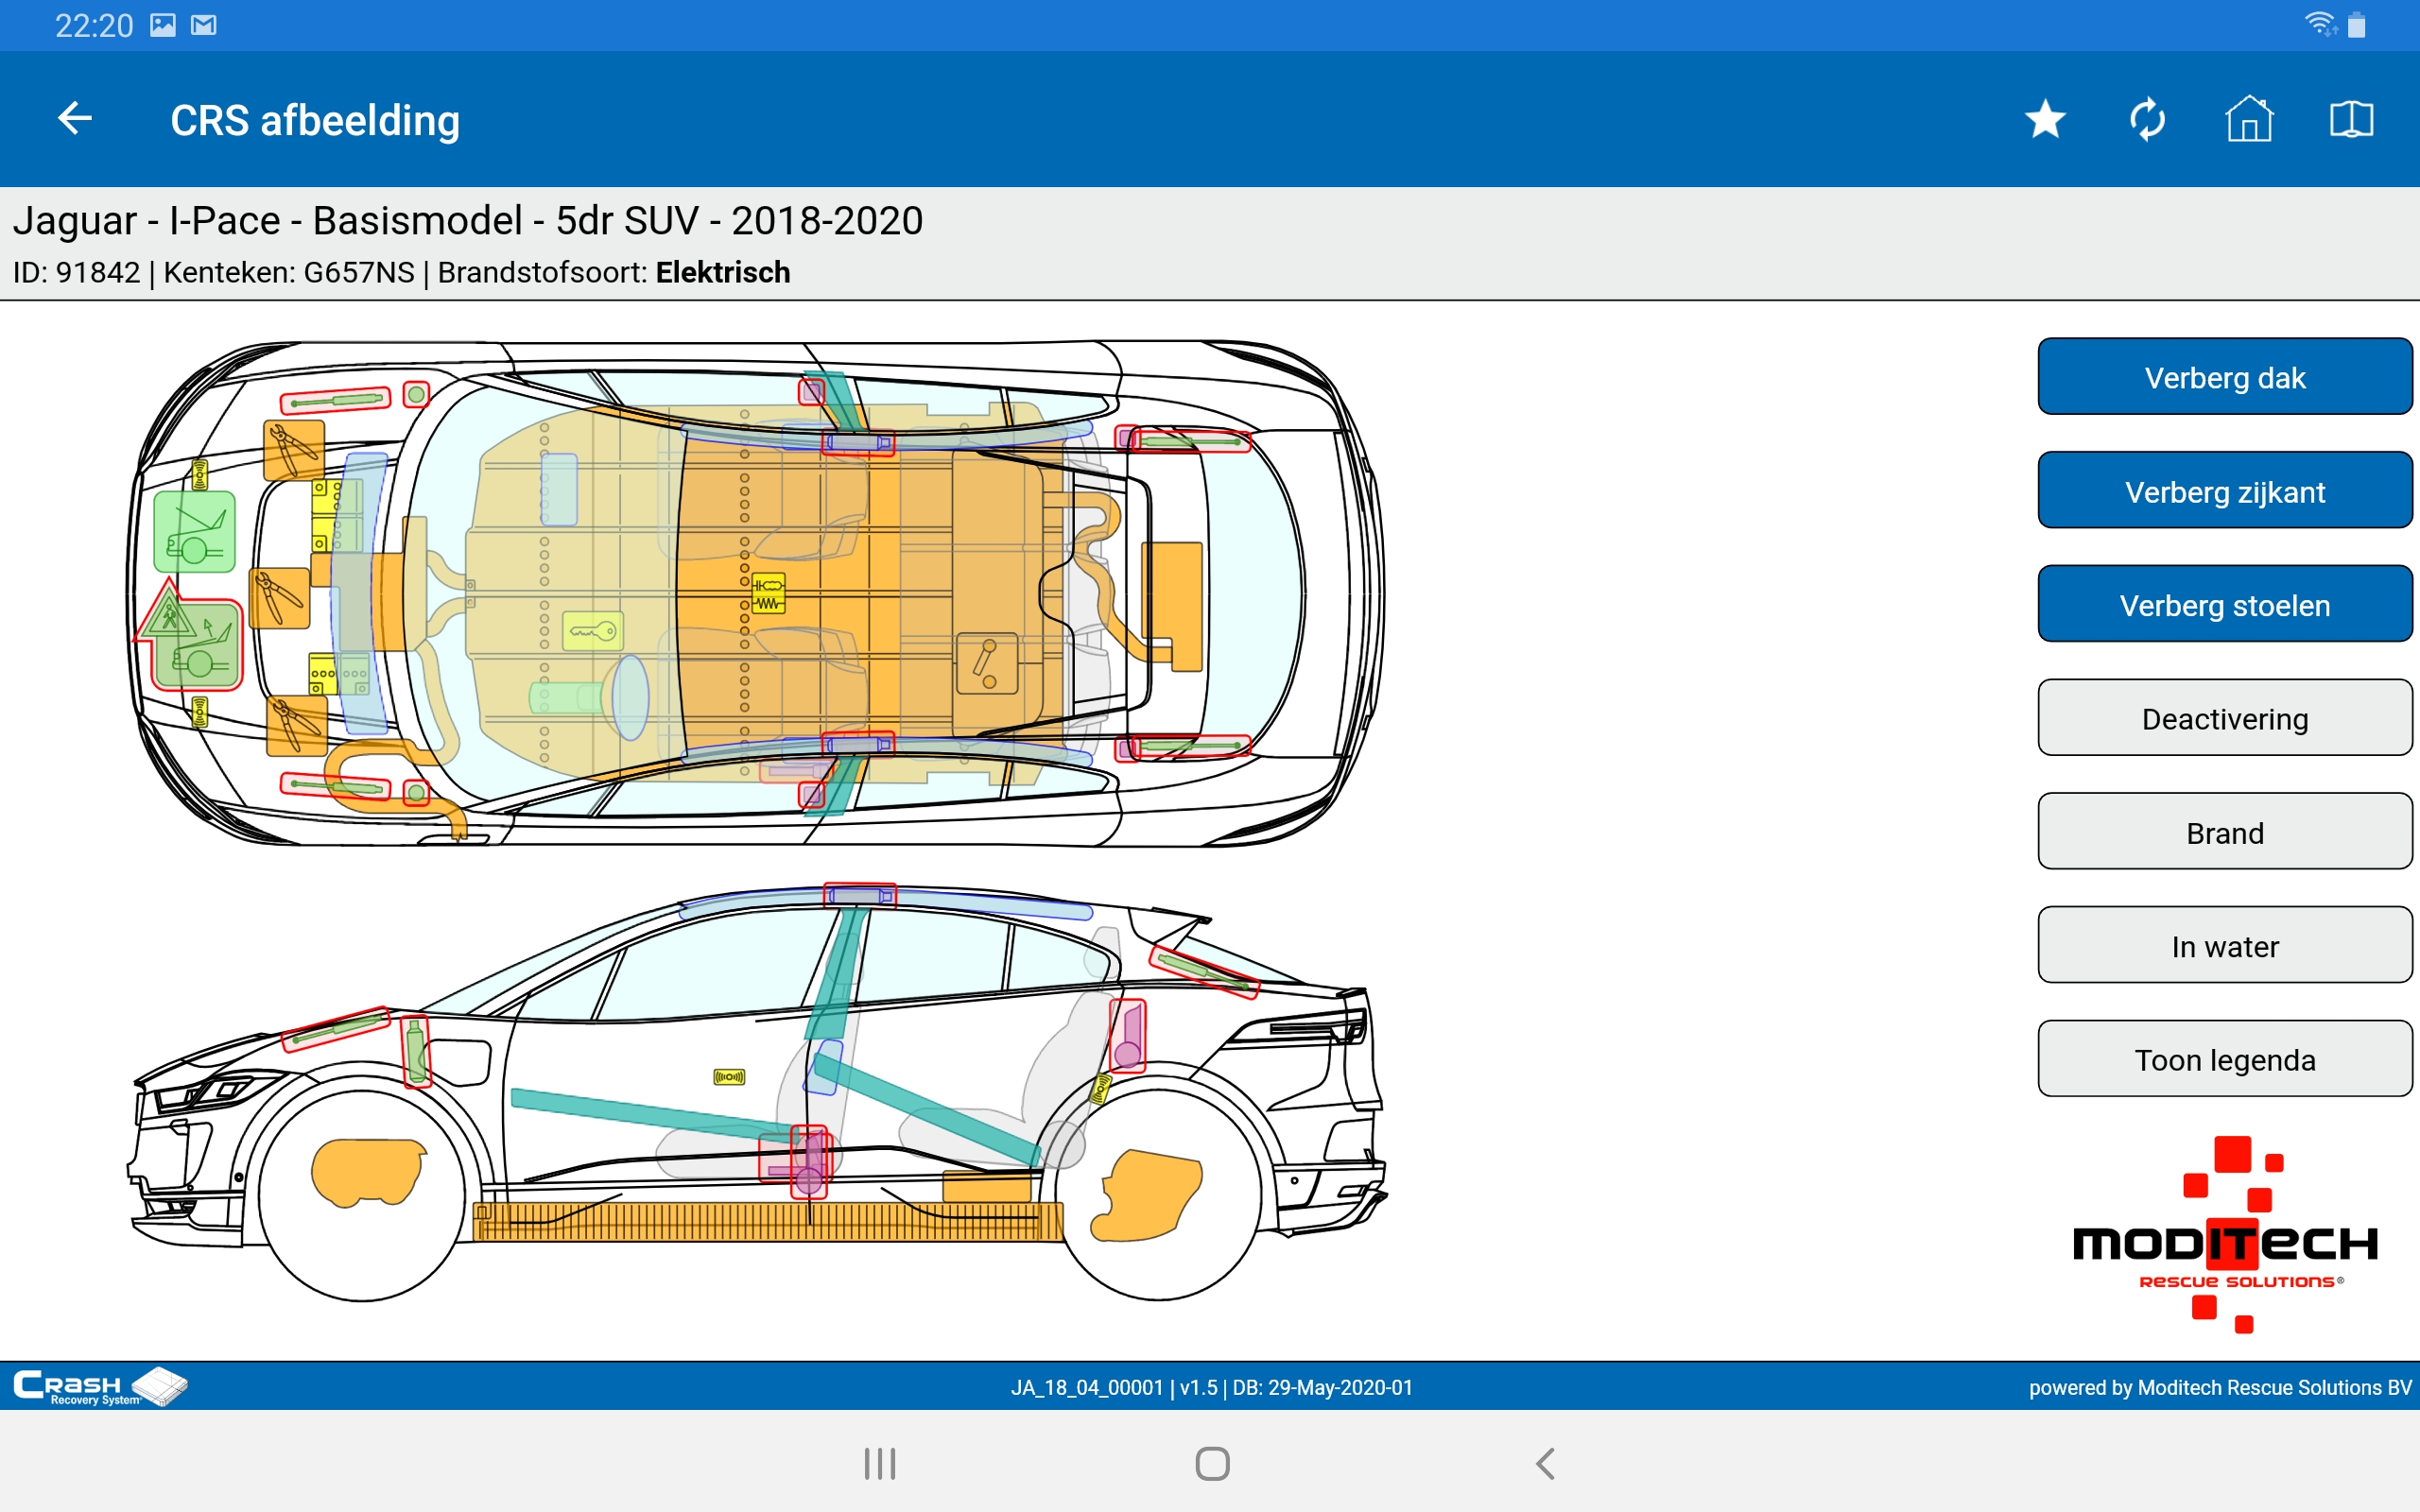Viewport: 2420px width, 1512px height.
Task: Tap powered by Moditech footer text
Action: pyautogui.click(x=2220, y=1387)
